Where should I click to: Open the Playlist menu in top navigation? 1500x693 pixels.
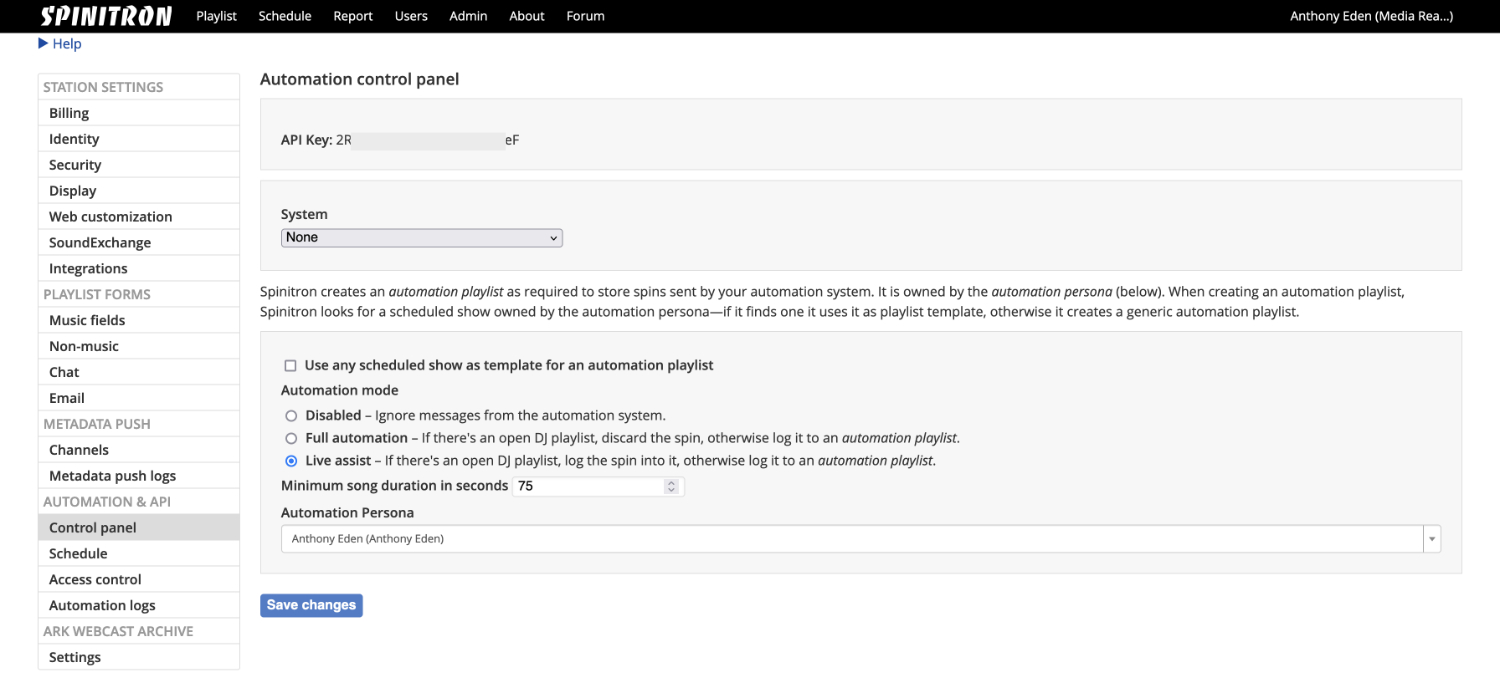point(216,16)
